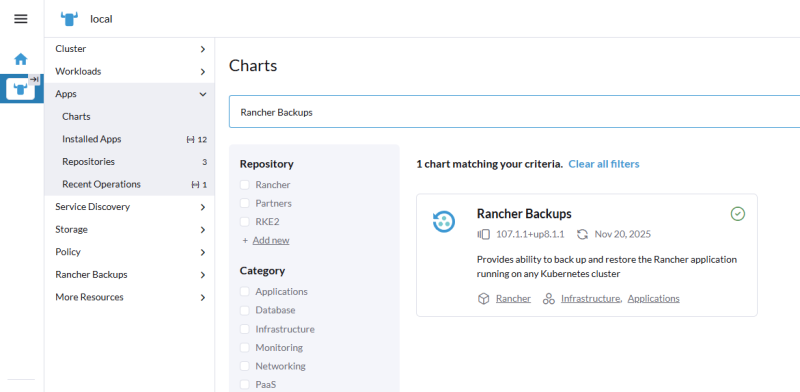This screenshot has height=392, width=800.
Task: Open the Rancher Backups chart title
Action: [x=524, y=213]
